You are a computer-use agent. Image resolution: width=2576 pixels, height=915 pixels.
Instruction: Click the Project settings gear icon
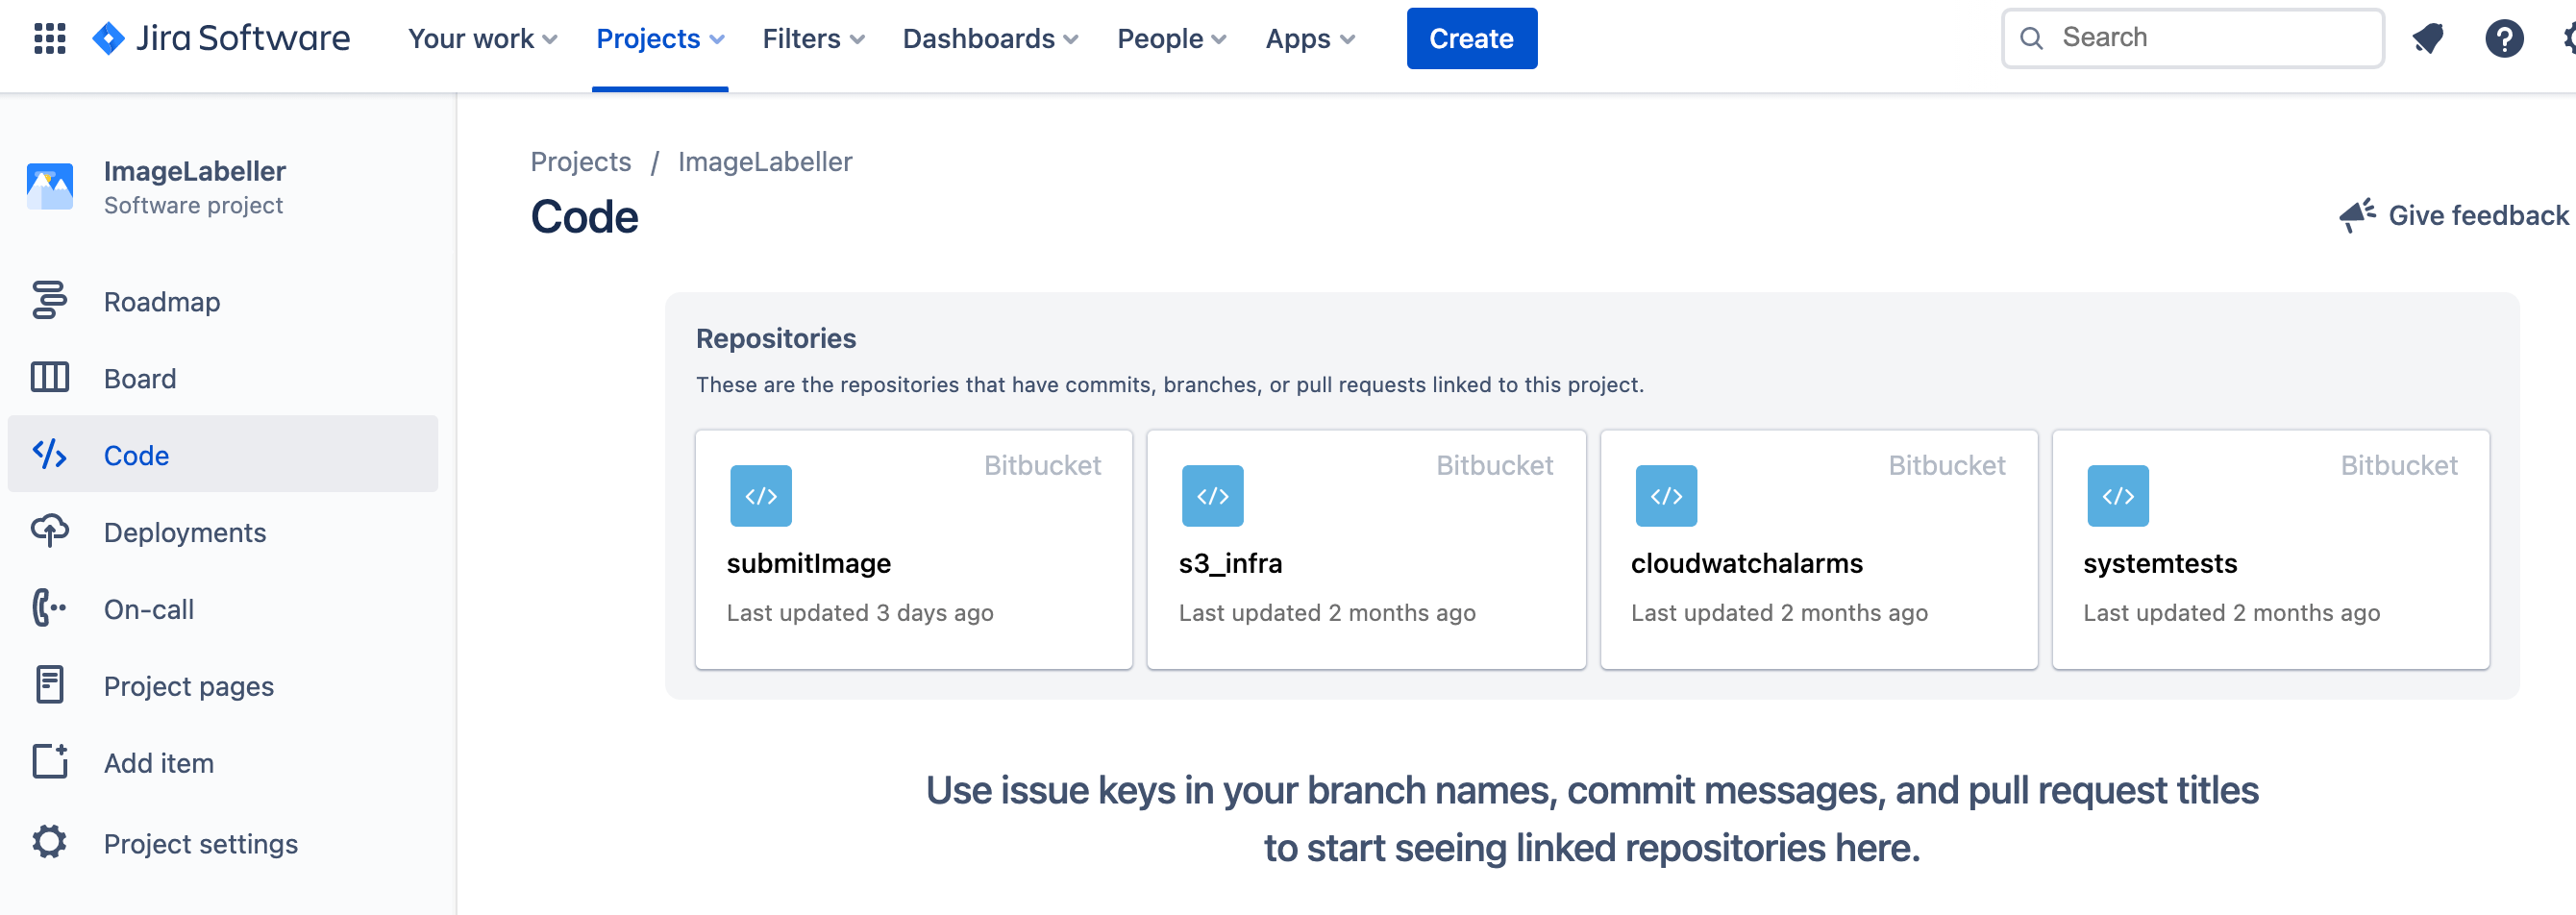50,843
